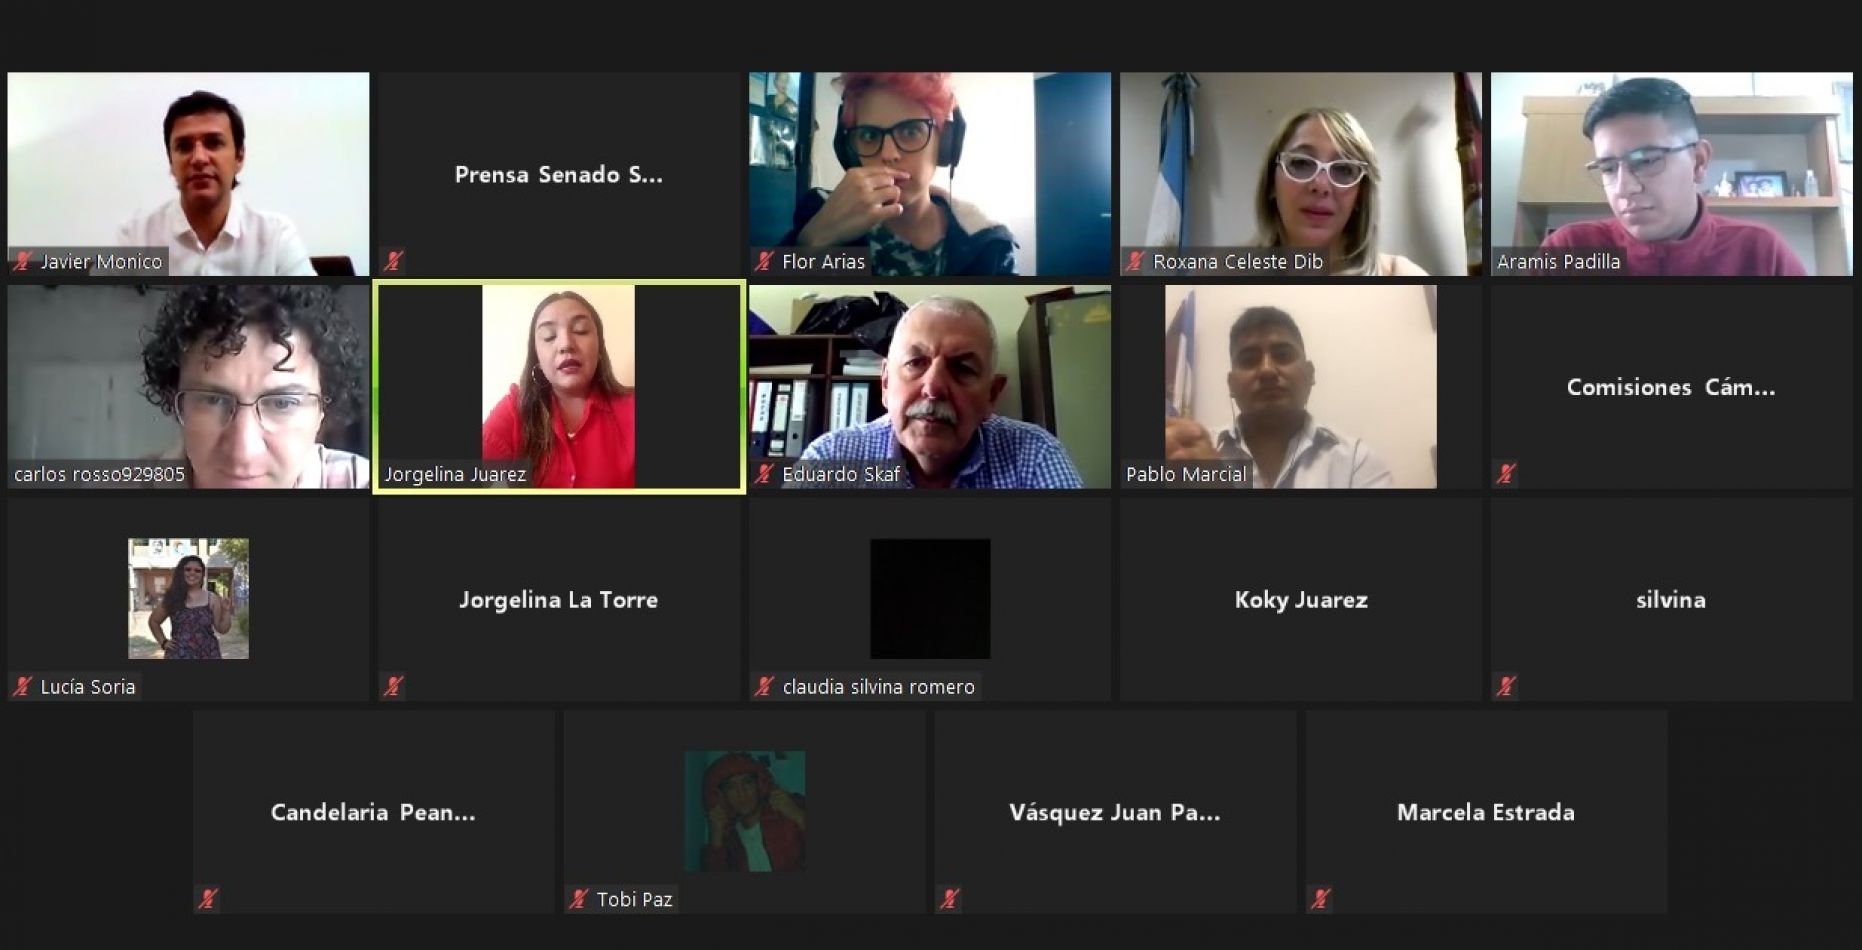Screen dimensions: 1862x950
Task: Click muted mic icon on Jorgelina La Torre tile
Action: 393,687
